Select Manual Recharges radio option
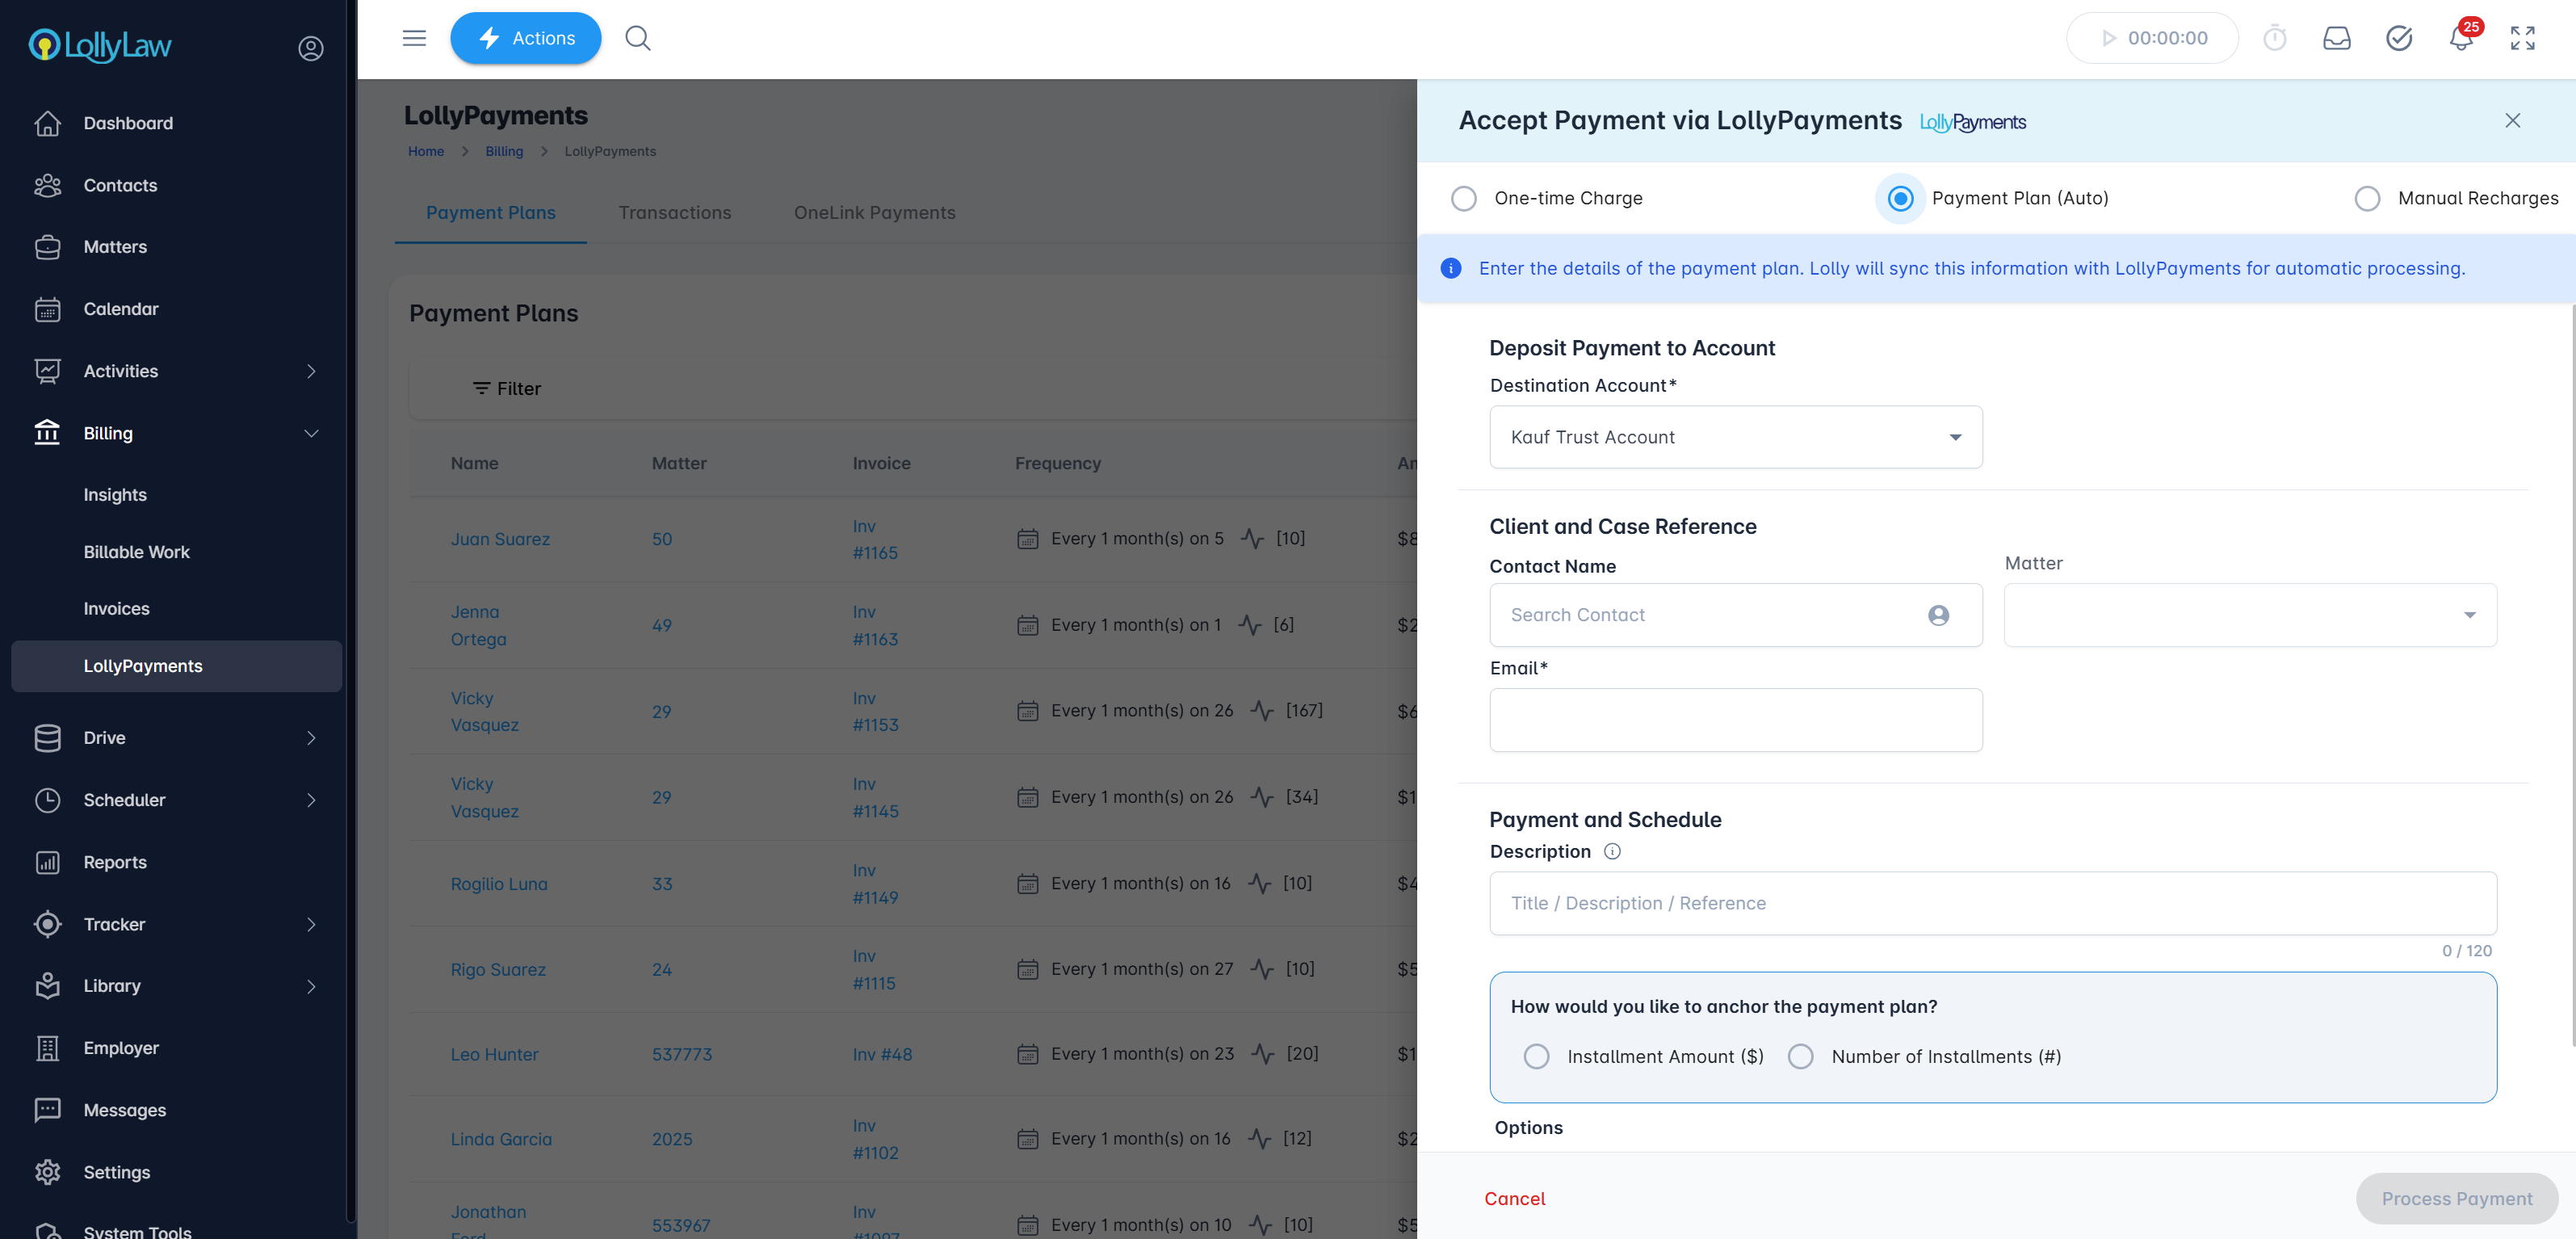The width and height of the screenshot is (2576, 1239). 2367,198
